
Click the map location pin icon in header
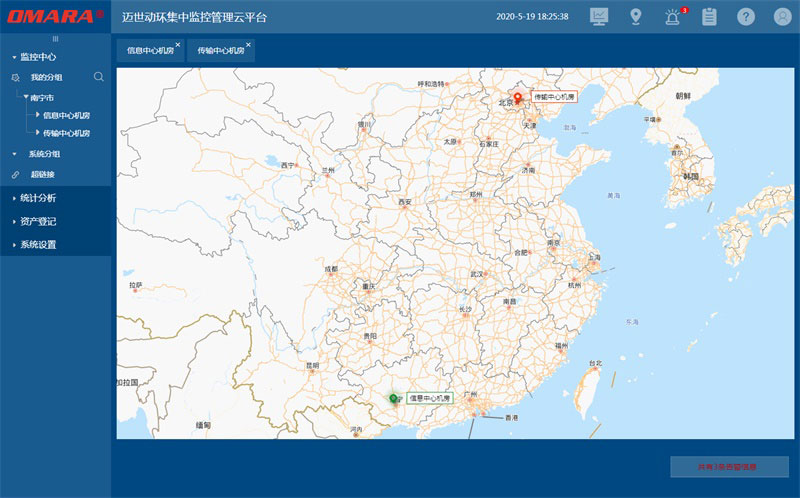[635, 16]
